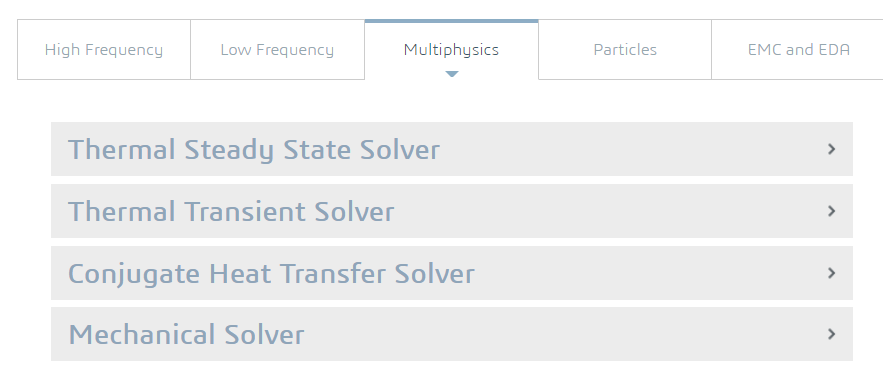Image resolution: width=883 pixels, height=388 pixels.
Task: Open the Conjugate Heat Transfer Solver heading
Action: pyautogui.click(x=271, y=274)
